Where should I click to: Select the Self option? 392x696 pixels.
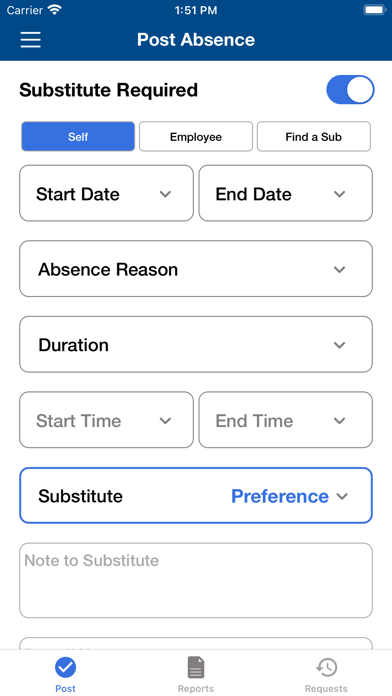click(x=78, y=137)
